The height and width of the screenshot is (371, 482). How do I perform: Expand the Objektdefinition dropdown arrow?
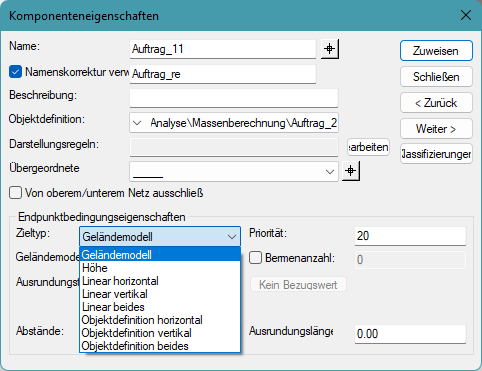[137, 123]
